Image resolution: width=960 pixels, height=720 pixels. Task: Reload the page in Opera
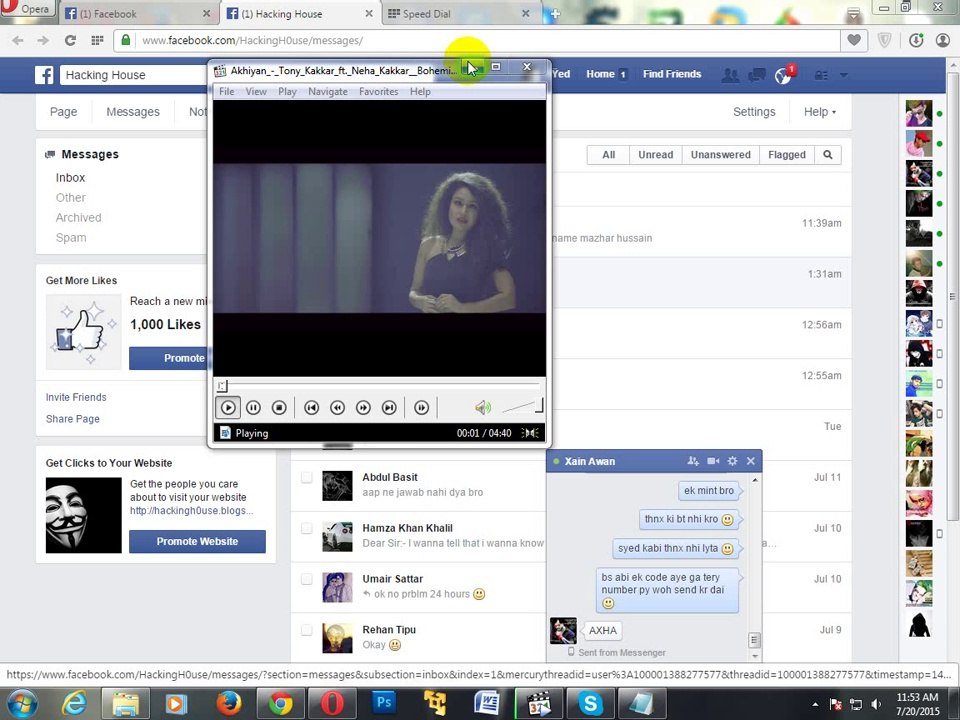click(x=70, y=40)
